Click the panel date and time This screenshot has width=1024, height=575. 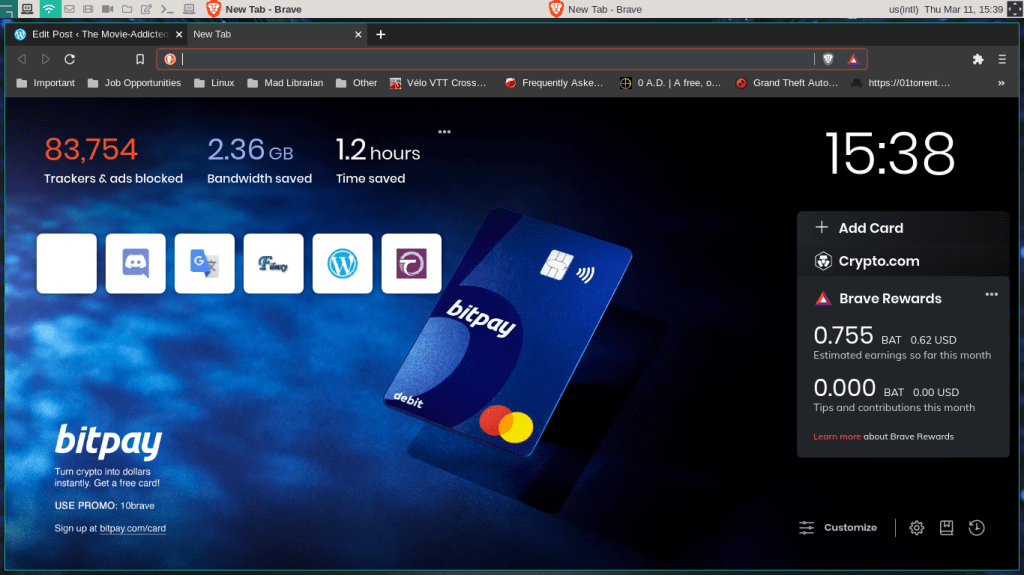click(964, 9)
